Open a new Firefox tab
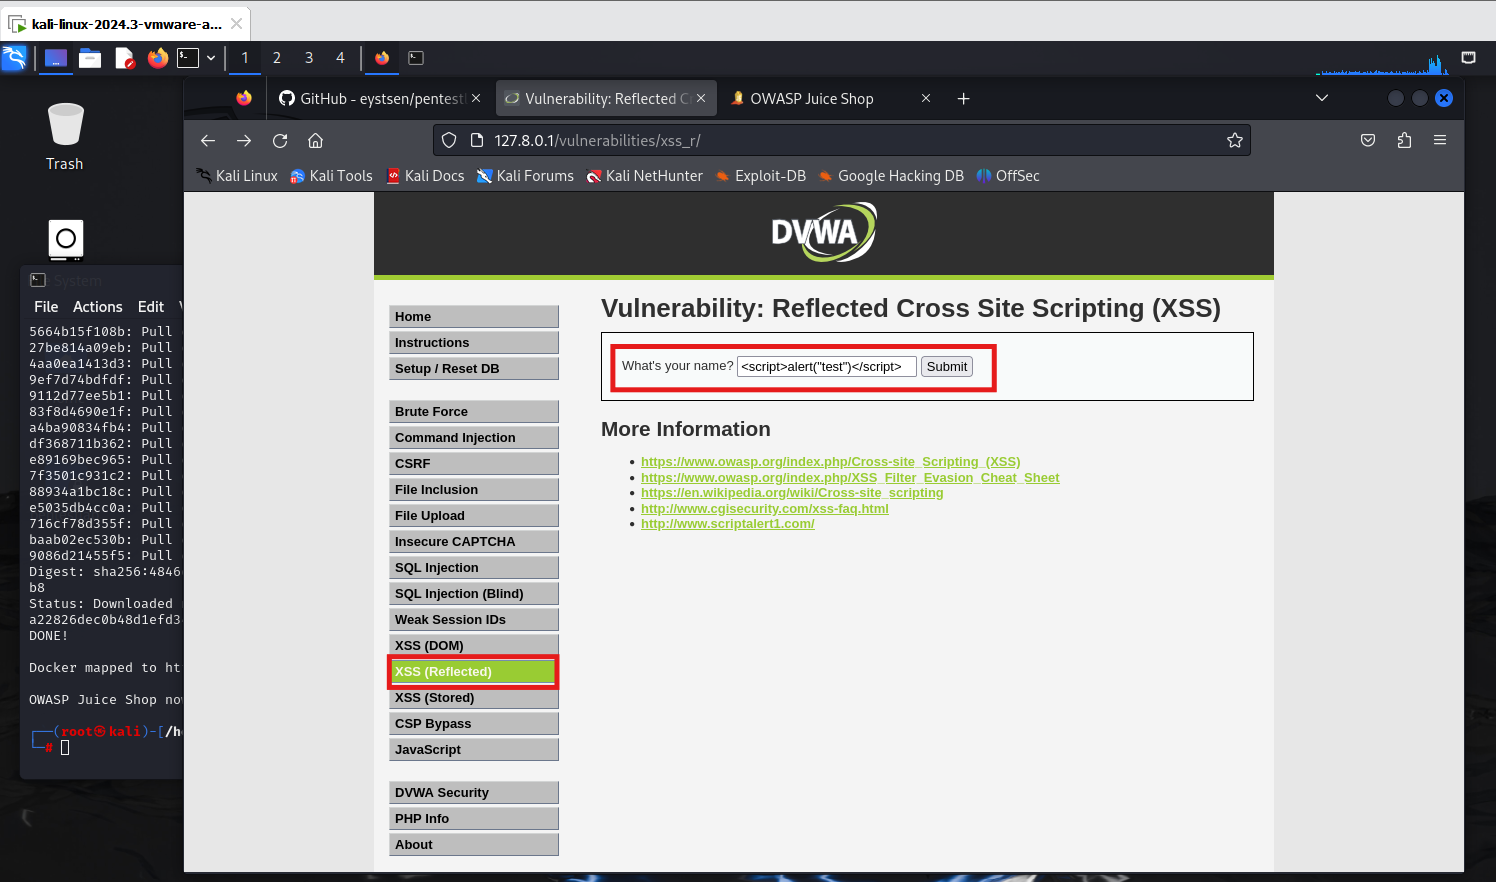This screenshot has width=1496, height=882. (963, 98)
